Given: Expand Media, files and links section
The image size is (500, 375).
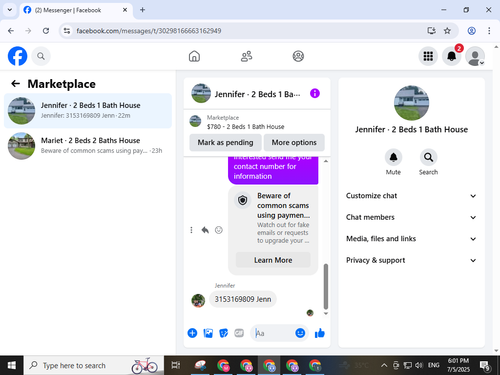Looking at the screenshot, I should (x=411, y=239).
